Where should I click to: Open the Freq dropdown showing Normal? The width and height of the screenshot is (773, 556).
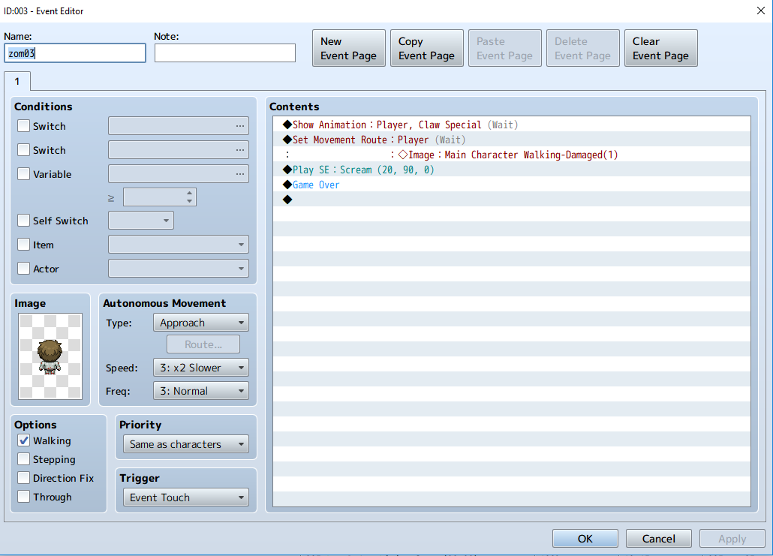click(x=201, y=391)
